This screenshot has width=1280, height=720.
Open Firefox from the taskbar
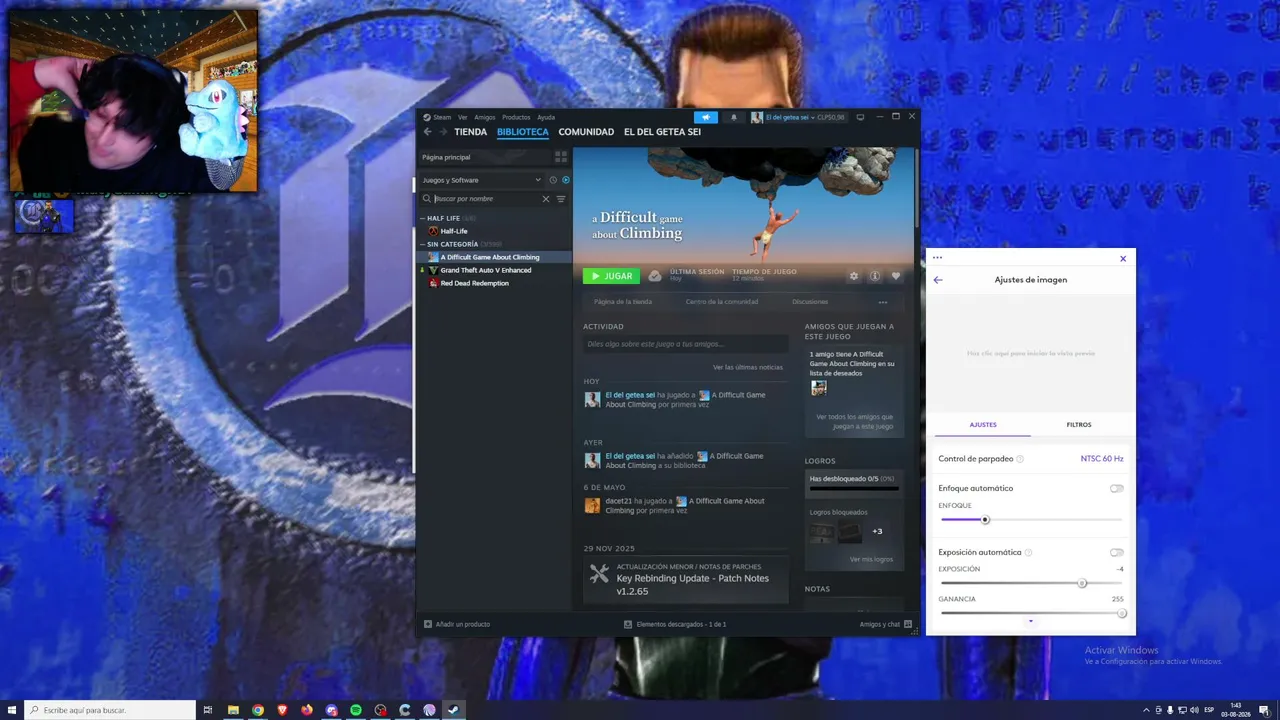pyautogui.click(x=307, y=710)
